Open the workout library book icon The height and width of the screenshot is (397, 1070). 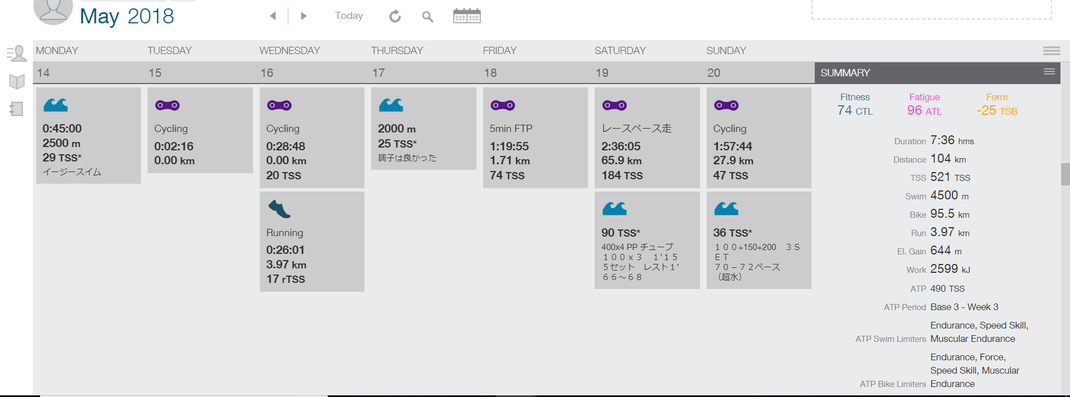pos(16,82)
